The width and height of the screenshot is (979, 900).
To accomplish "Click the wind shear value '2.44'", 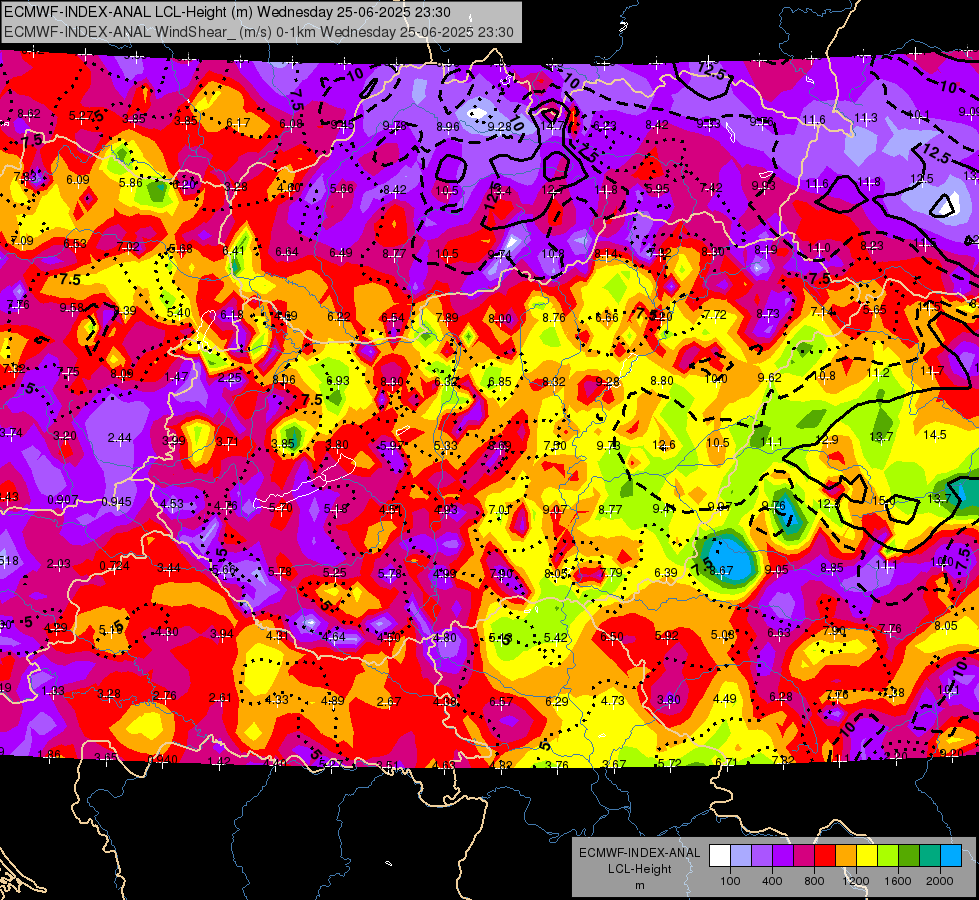I will tap(119, 438).
